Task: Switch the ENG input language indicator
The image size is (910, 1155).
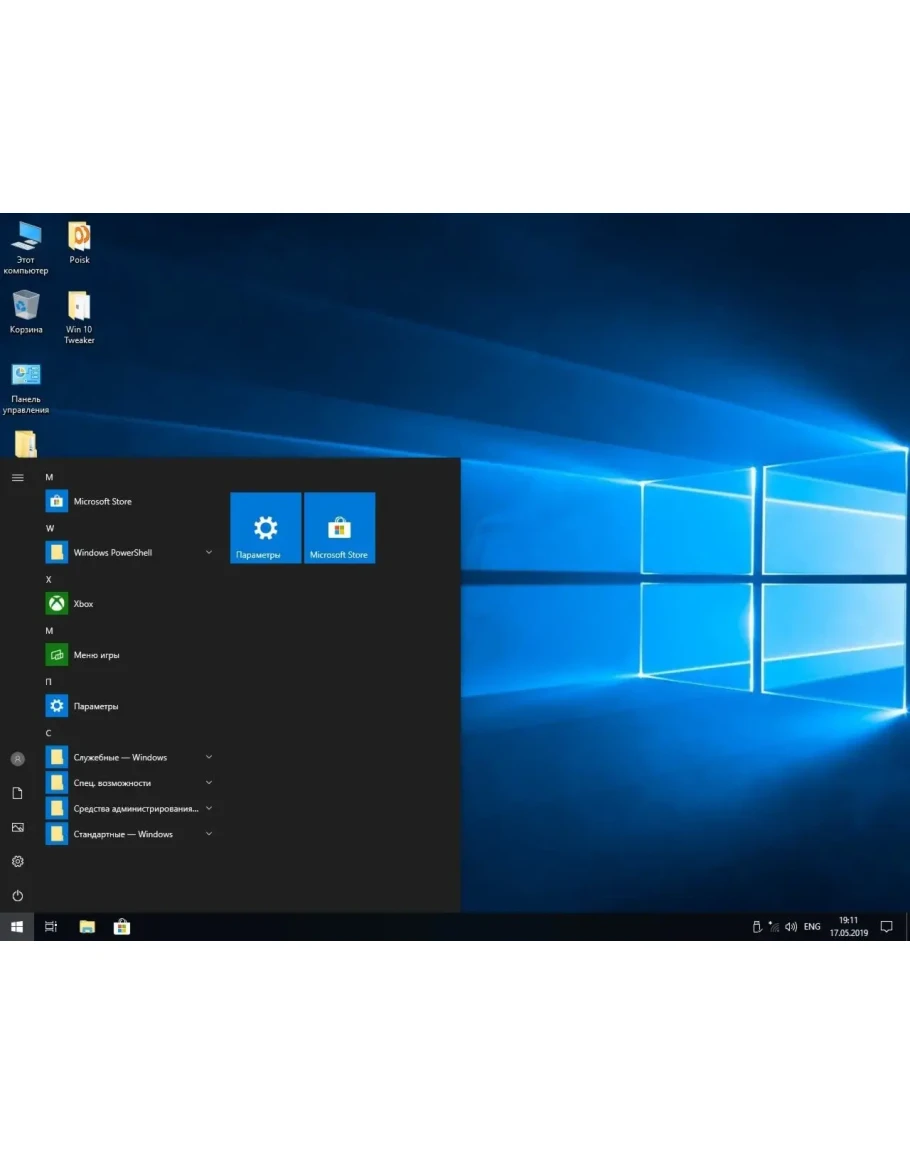Action: (x=812, y=927)
